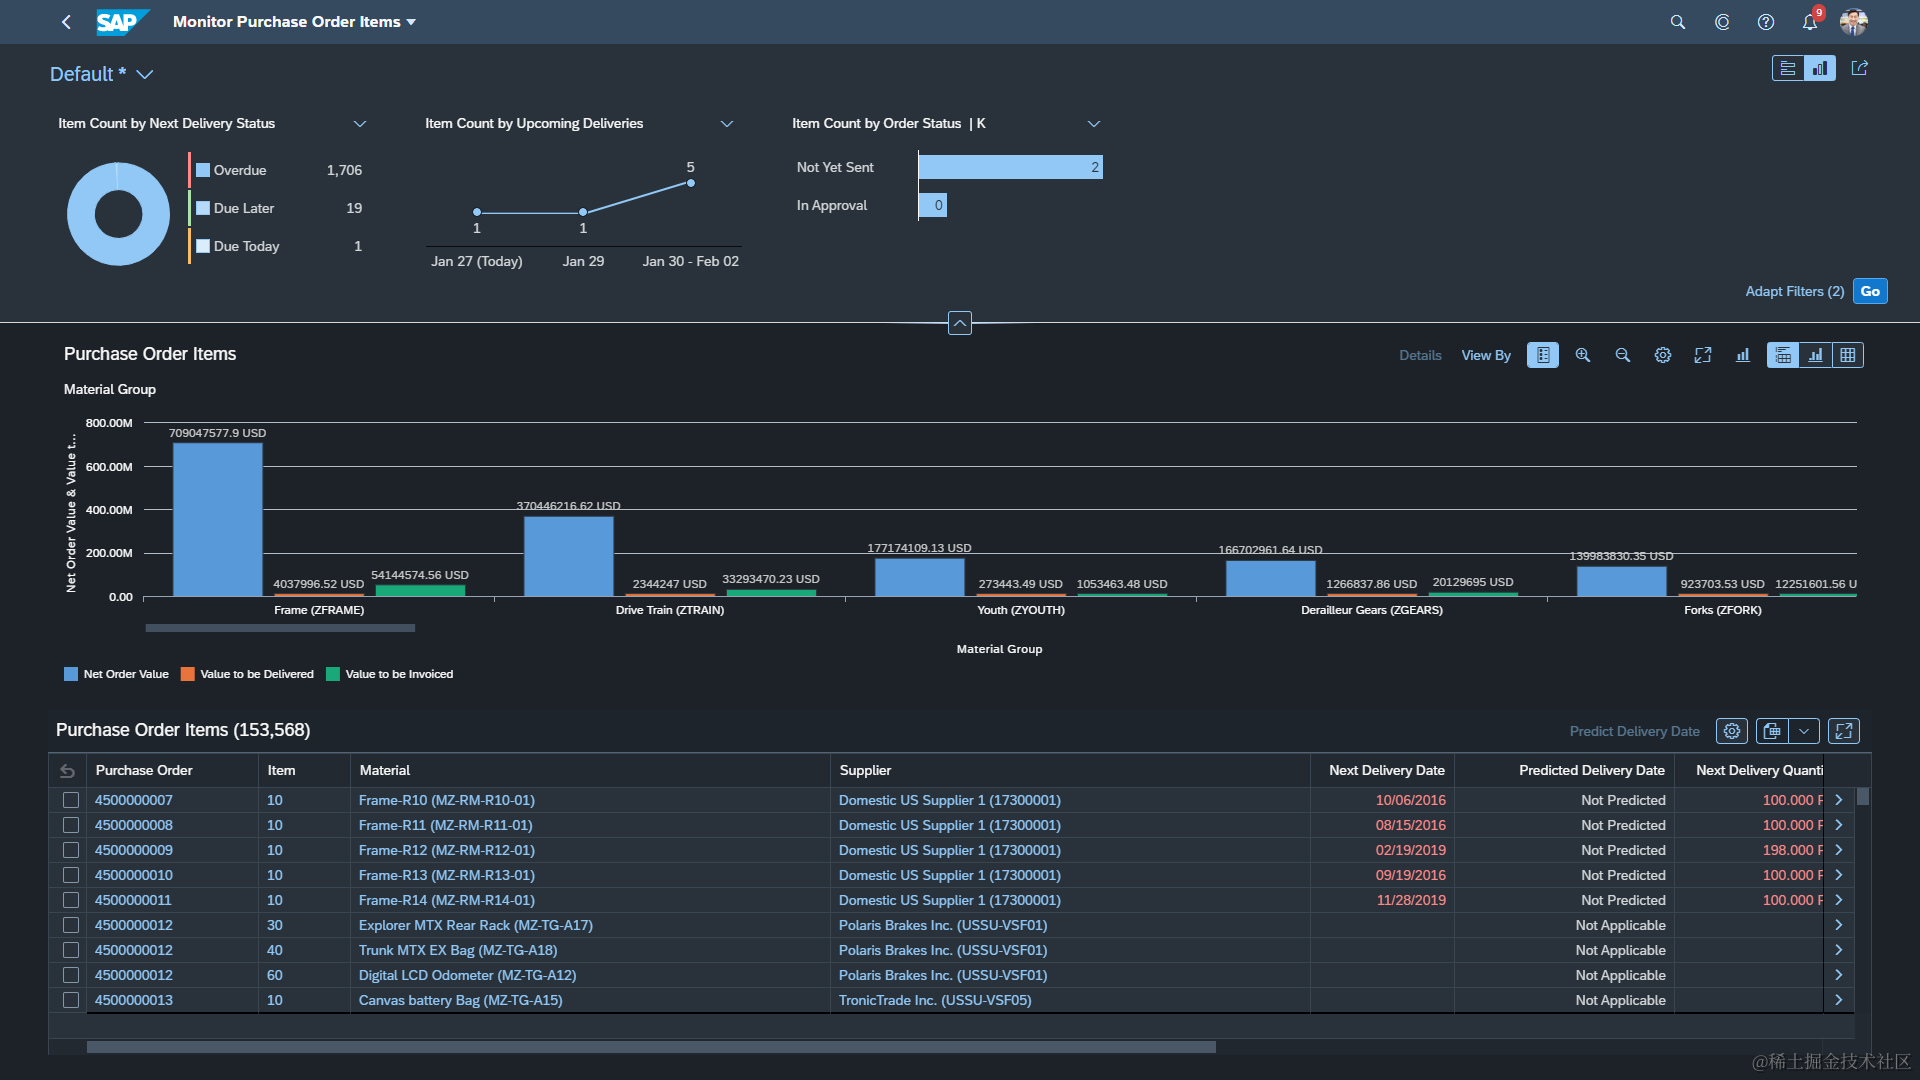1920x1080 pixels.
Task: Click the share page icon
Action: tap(1860, 68)
